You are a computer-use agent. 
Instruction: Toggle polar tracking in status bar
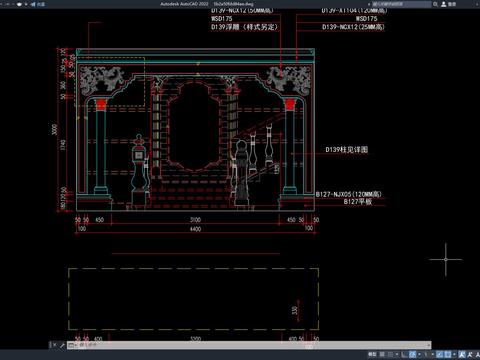click(x=412, y=354)
